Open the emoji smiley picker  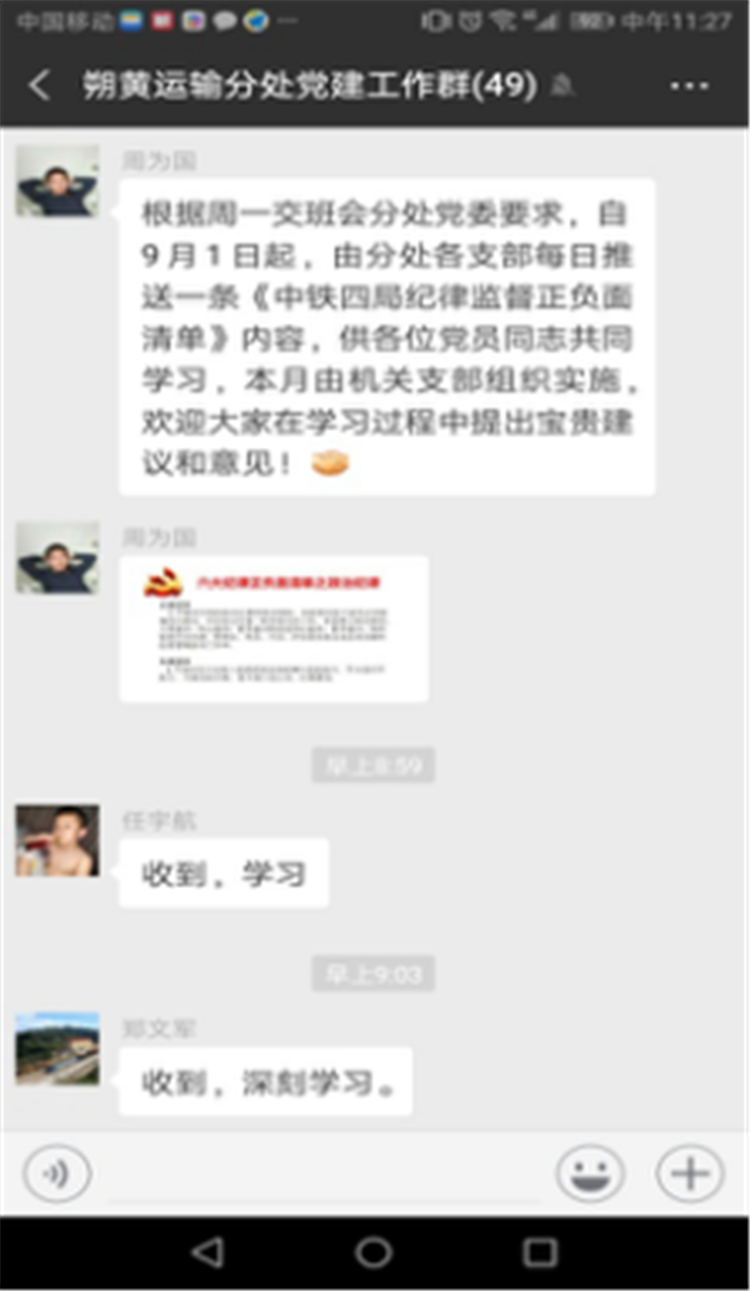point(590,1173)
